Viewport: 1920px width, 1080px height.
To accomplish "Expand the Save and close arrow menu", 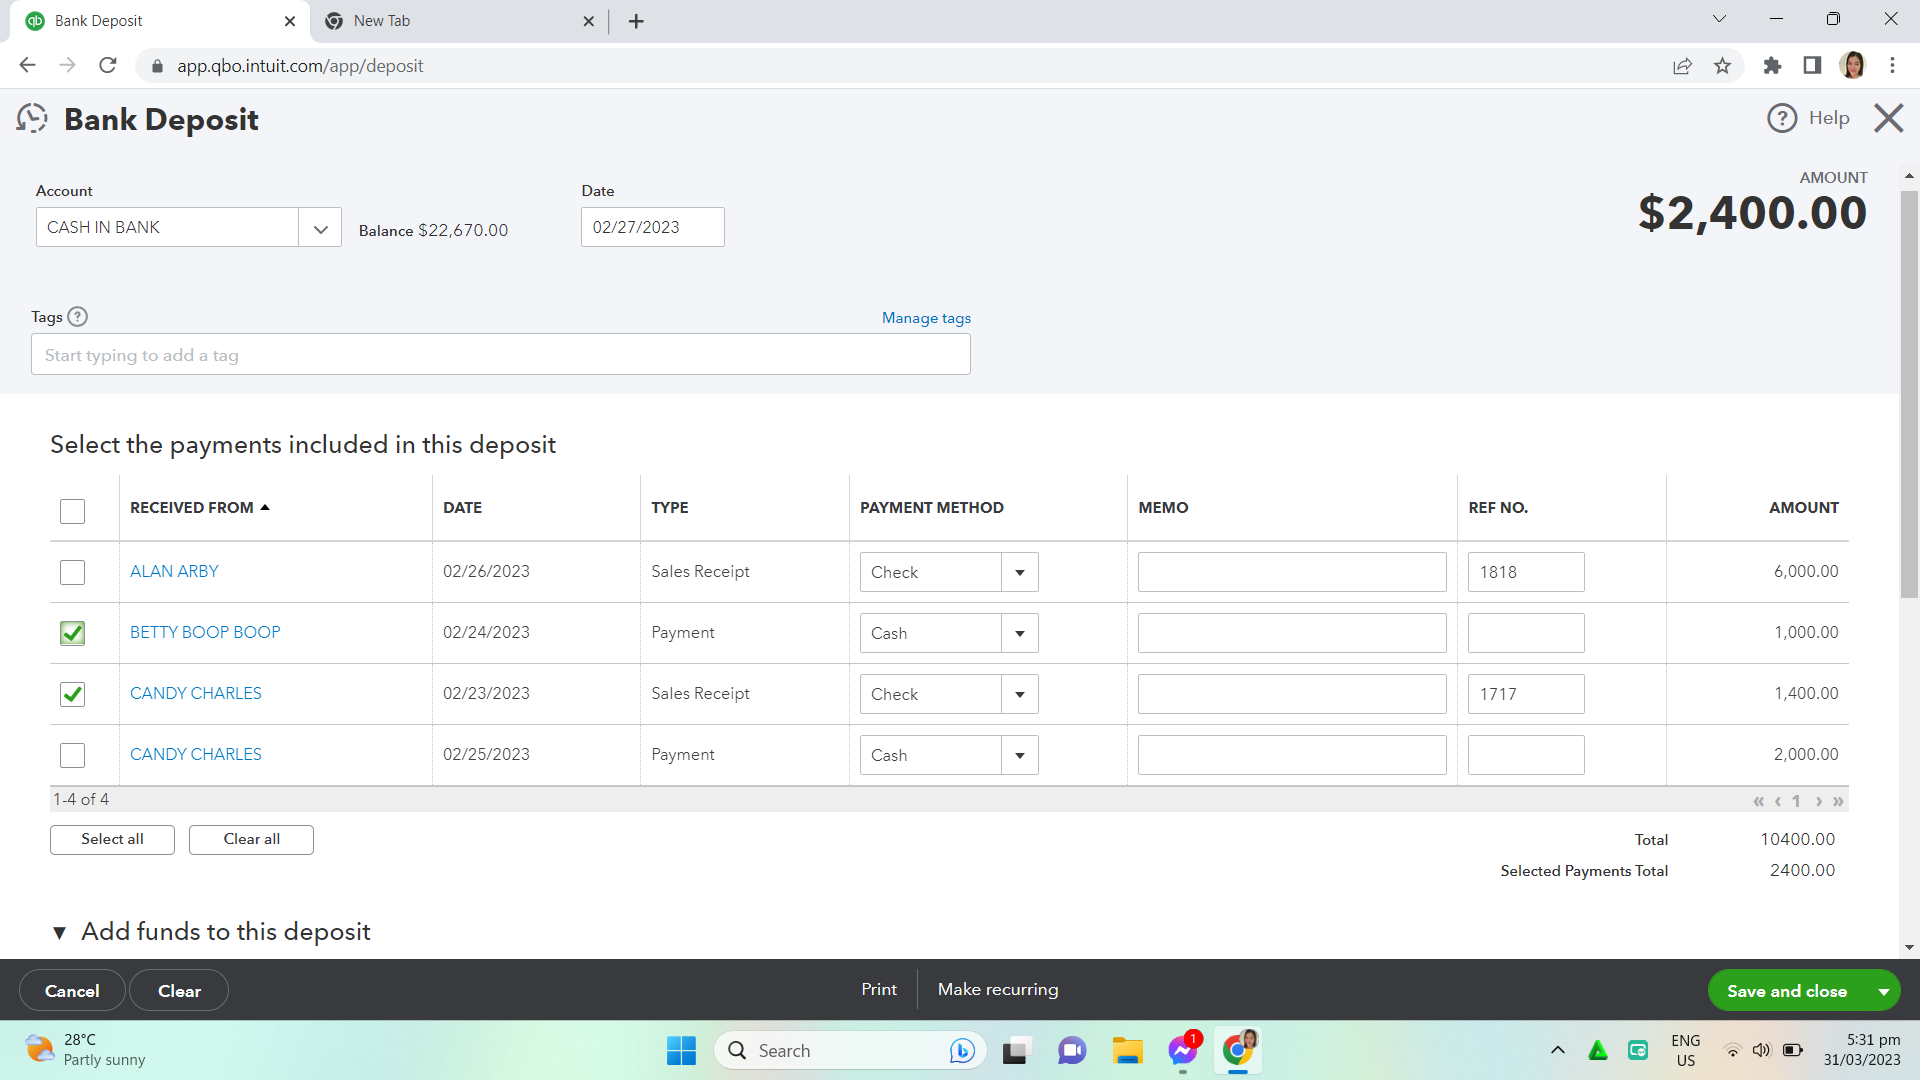I will tap(1883, 991).
